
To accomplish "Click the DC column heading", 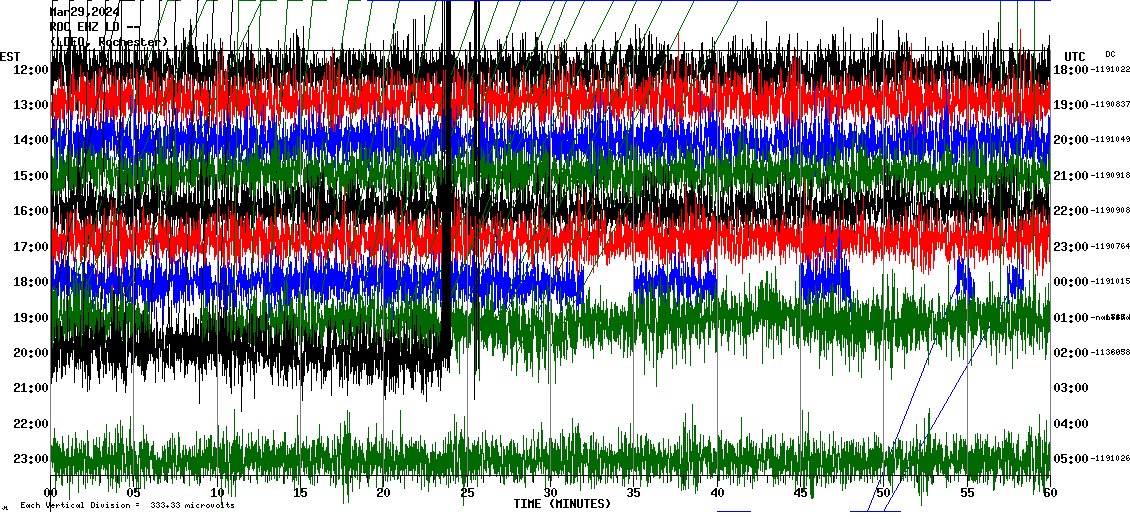I will [x=1110, y=54].
